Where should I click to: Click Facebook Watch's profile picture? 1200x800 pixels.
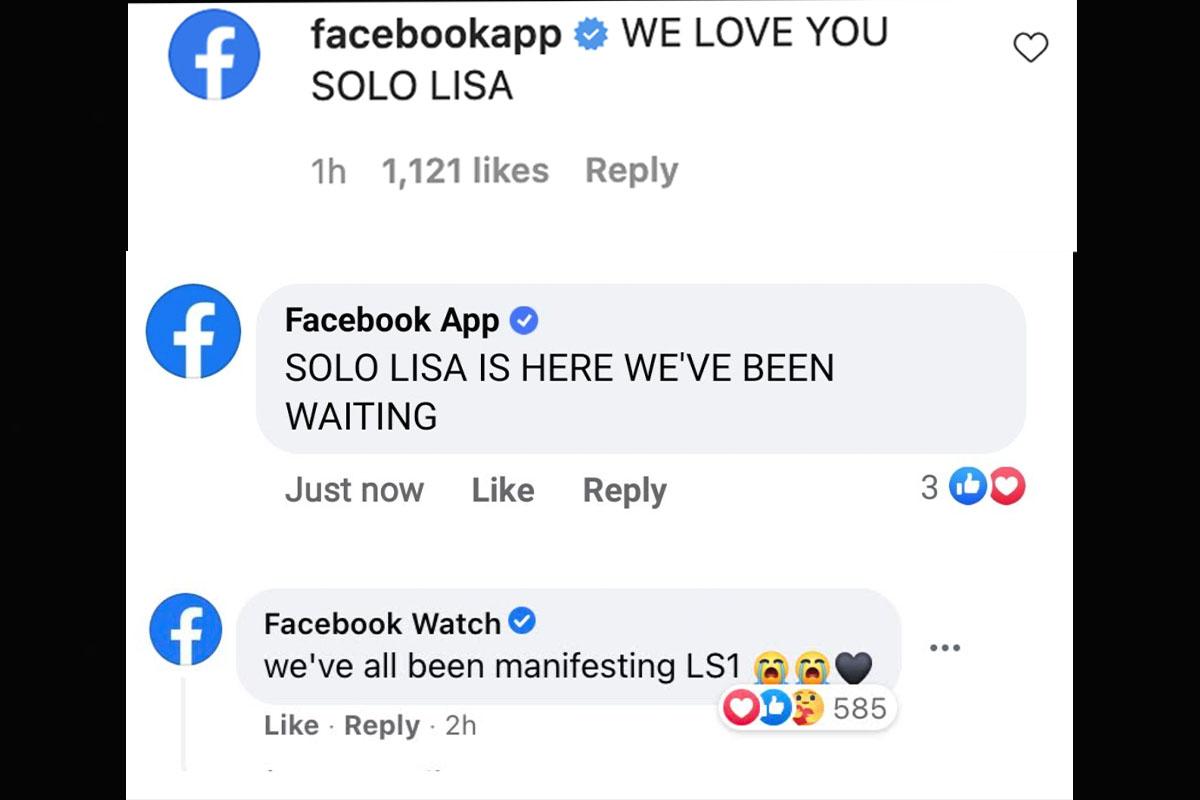point(185,629)
